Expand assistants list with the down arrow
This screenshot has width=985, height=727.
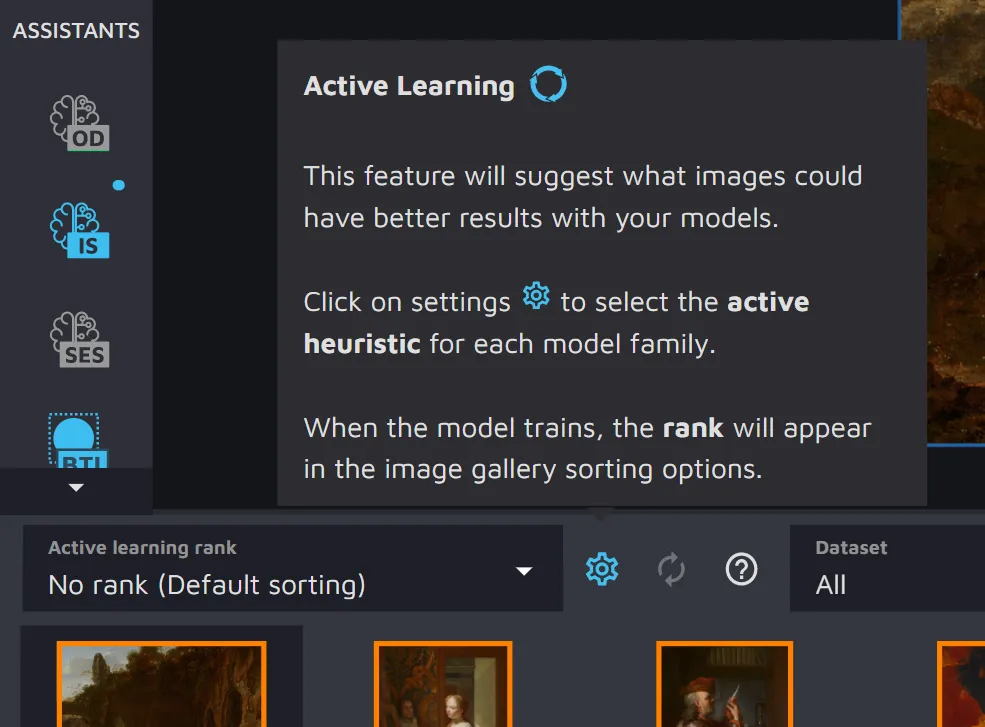(76, 488)
